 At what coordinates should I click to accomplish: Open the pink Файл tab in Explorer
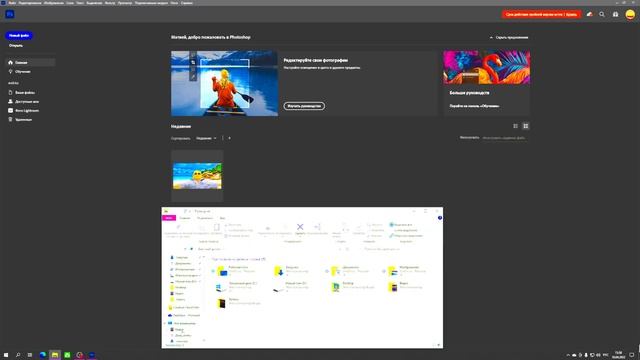tap(169, 218)
